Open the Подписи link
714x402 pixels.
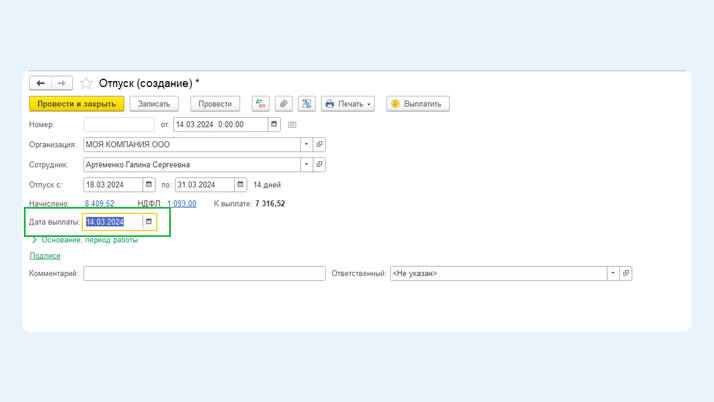[x=45, y=256]
